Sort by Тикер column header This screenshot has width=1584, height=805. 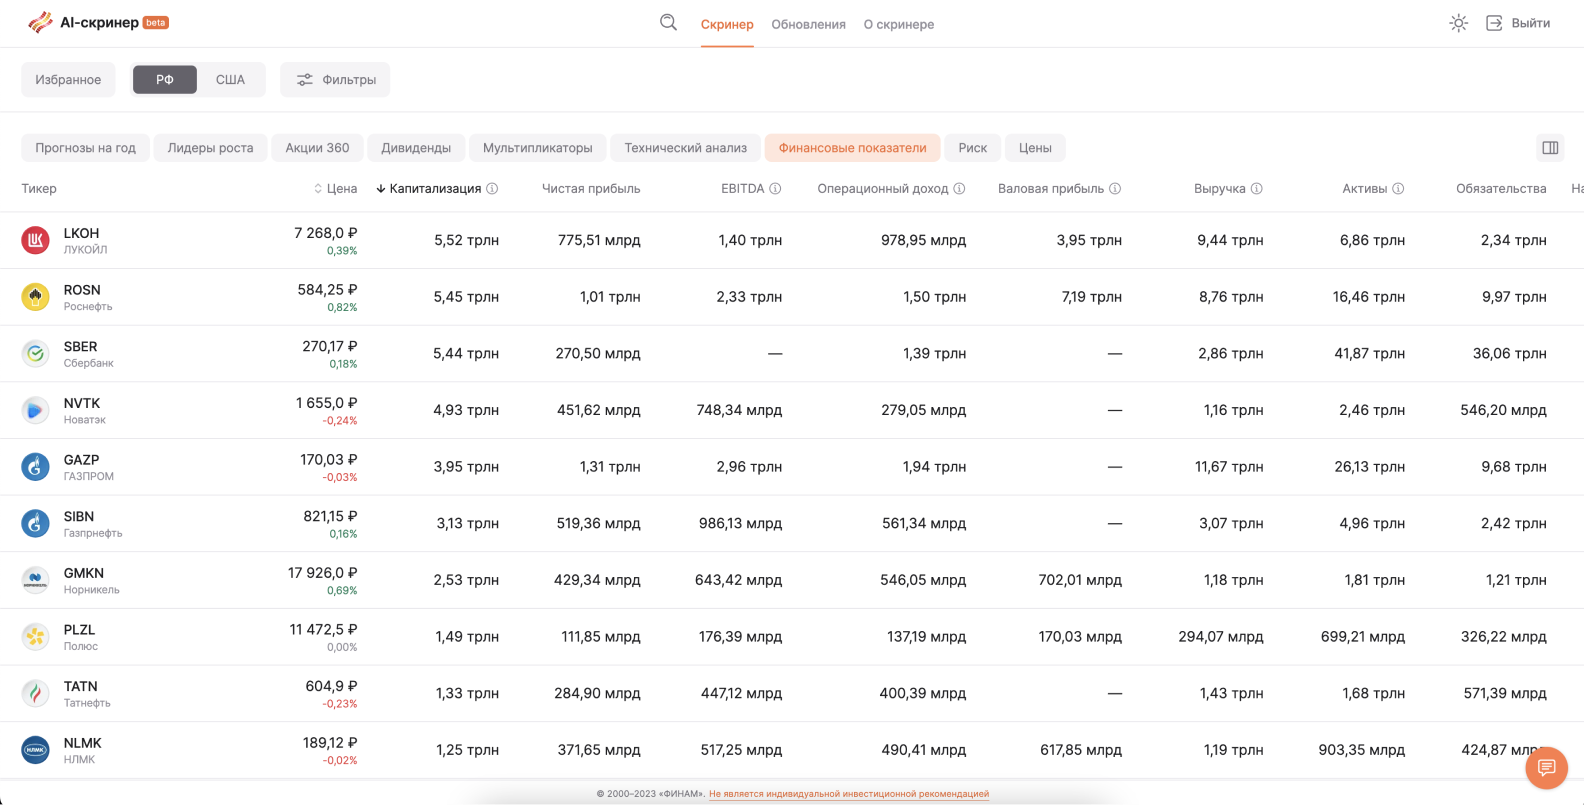[39, 188]
